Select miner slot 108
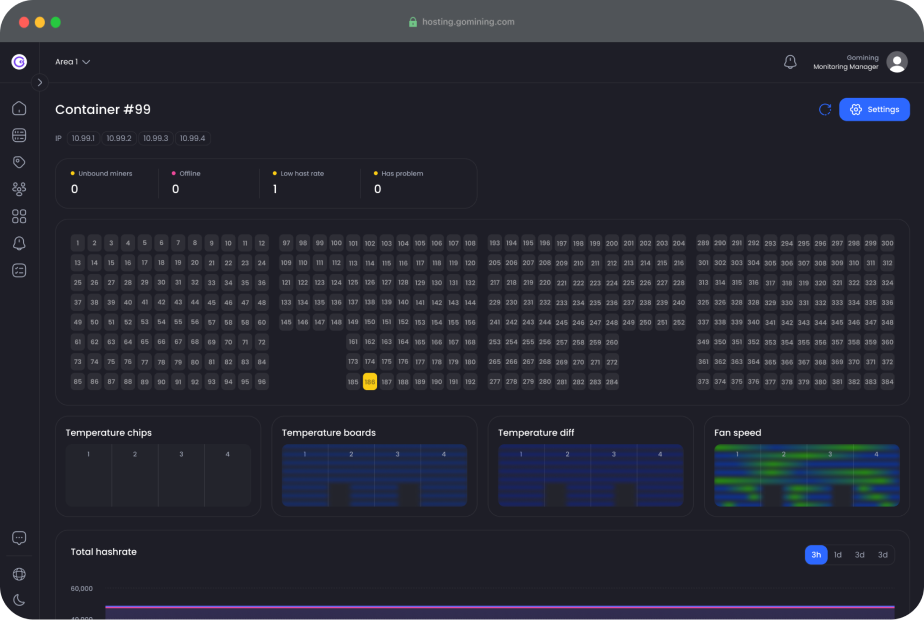Viewport: 924px width, 620px height. pyautogui.click(x=470, y=243)
